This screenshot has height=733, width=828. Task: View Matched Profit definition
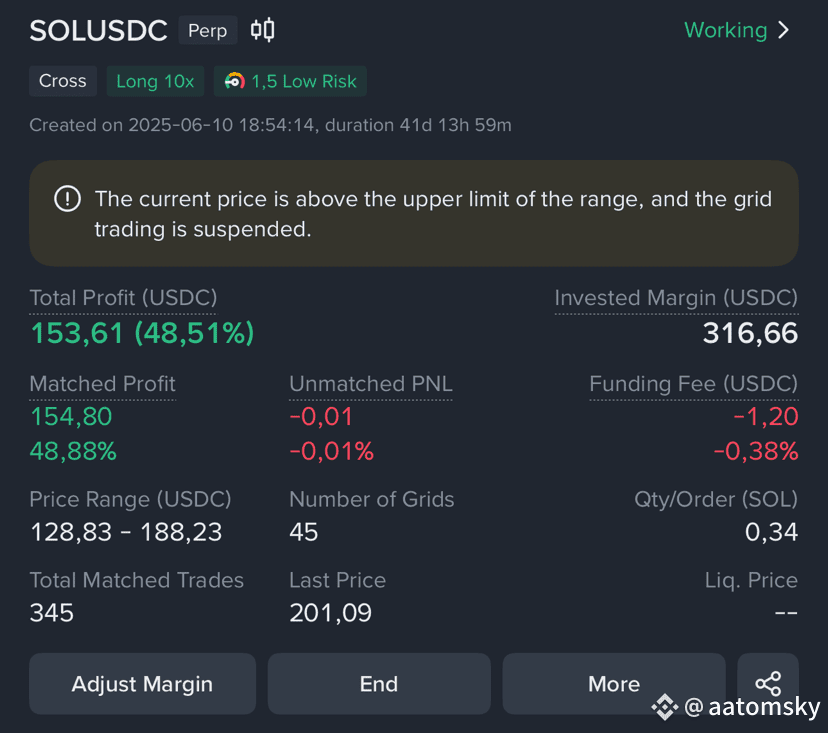102,384
